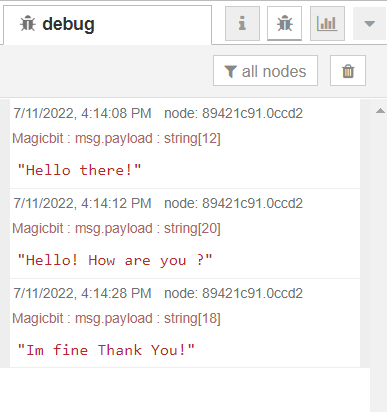This screenshot has width=387, height=412.
Task: Click Magicbit msg.payload string[20] label
Action: click(x=116, y=228)
